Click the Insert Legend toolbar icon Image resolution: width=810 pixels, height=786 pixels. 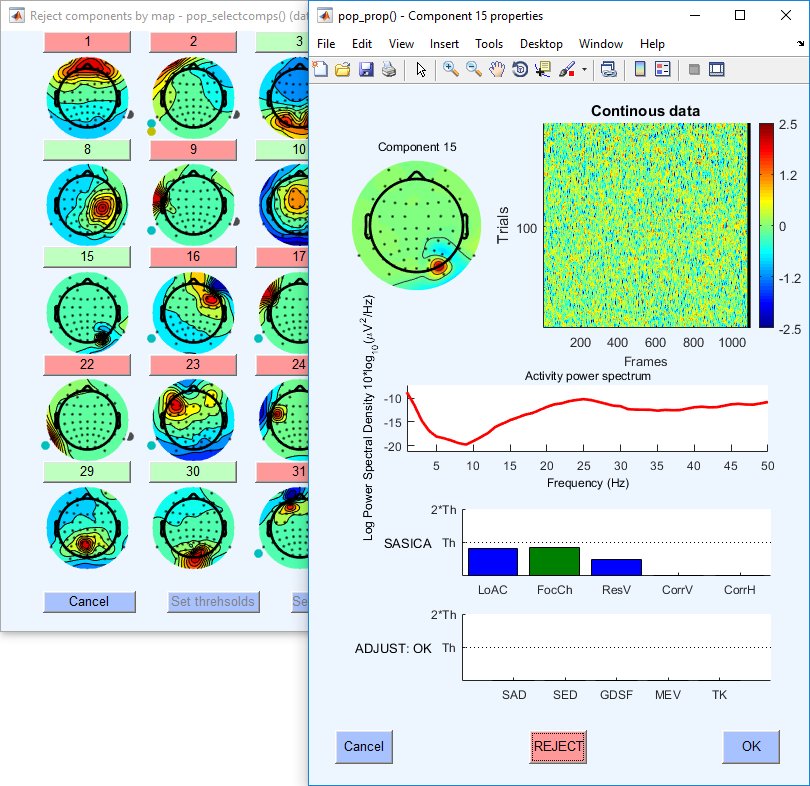pos(662,69)
